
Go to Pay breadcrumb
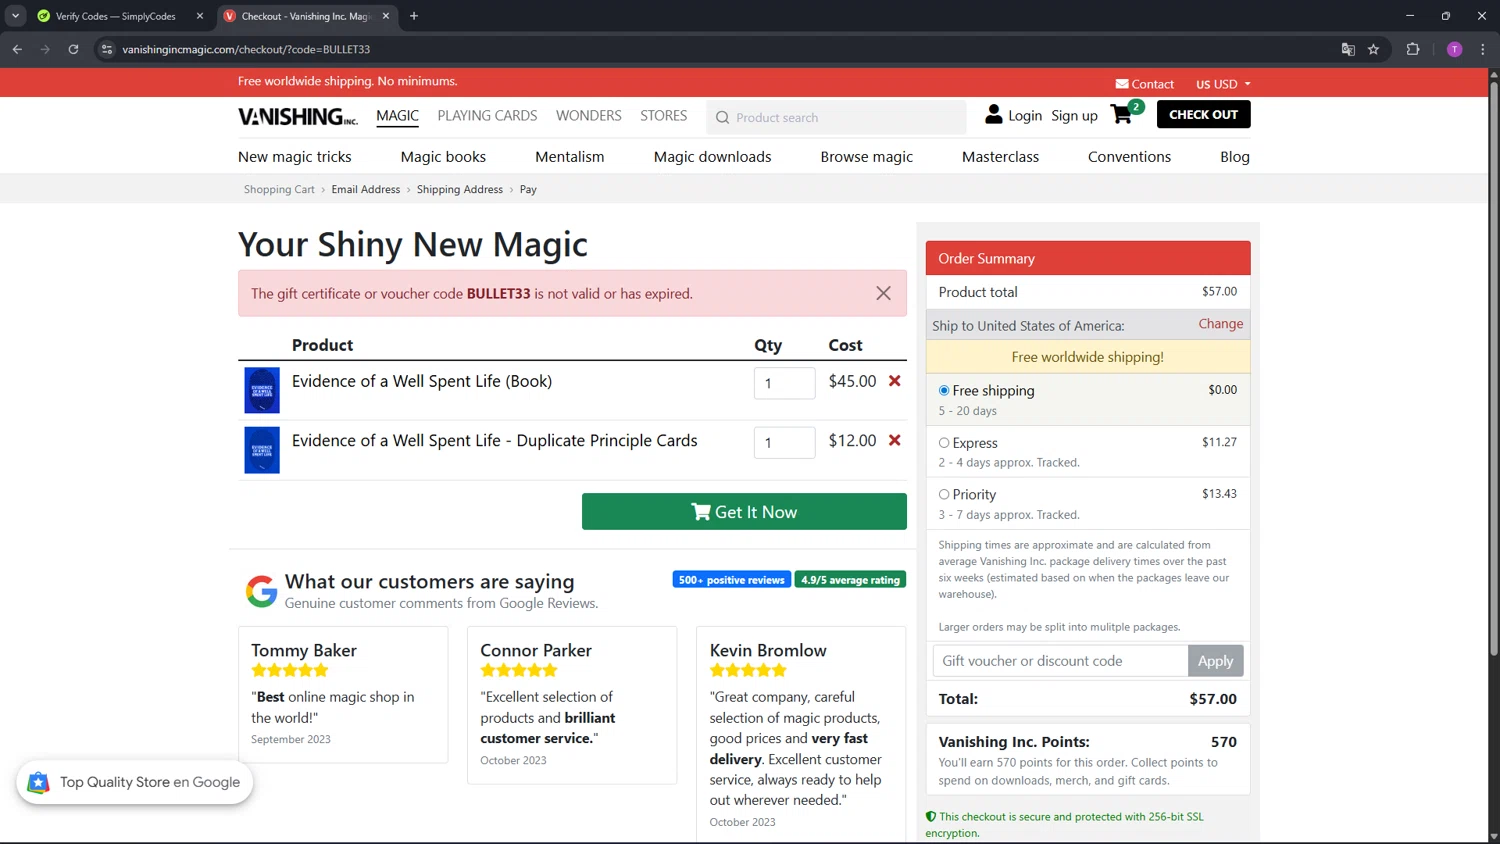[528, 189]
